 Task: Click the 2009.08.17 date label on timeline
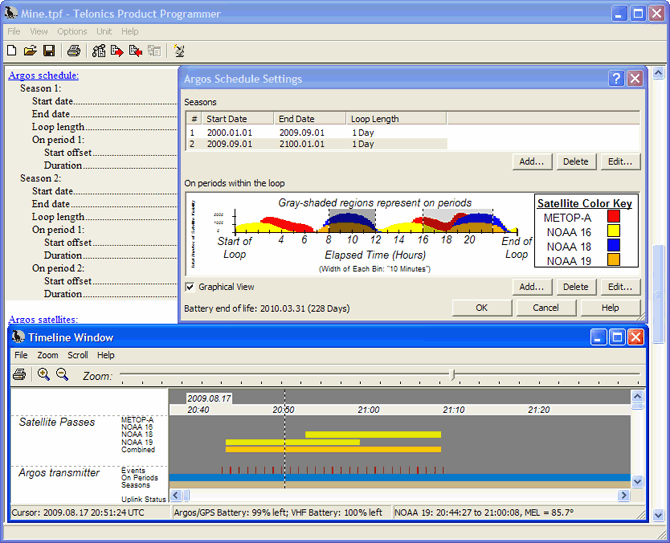[209, 399]
